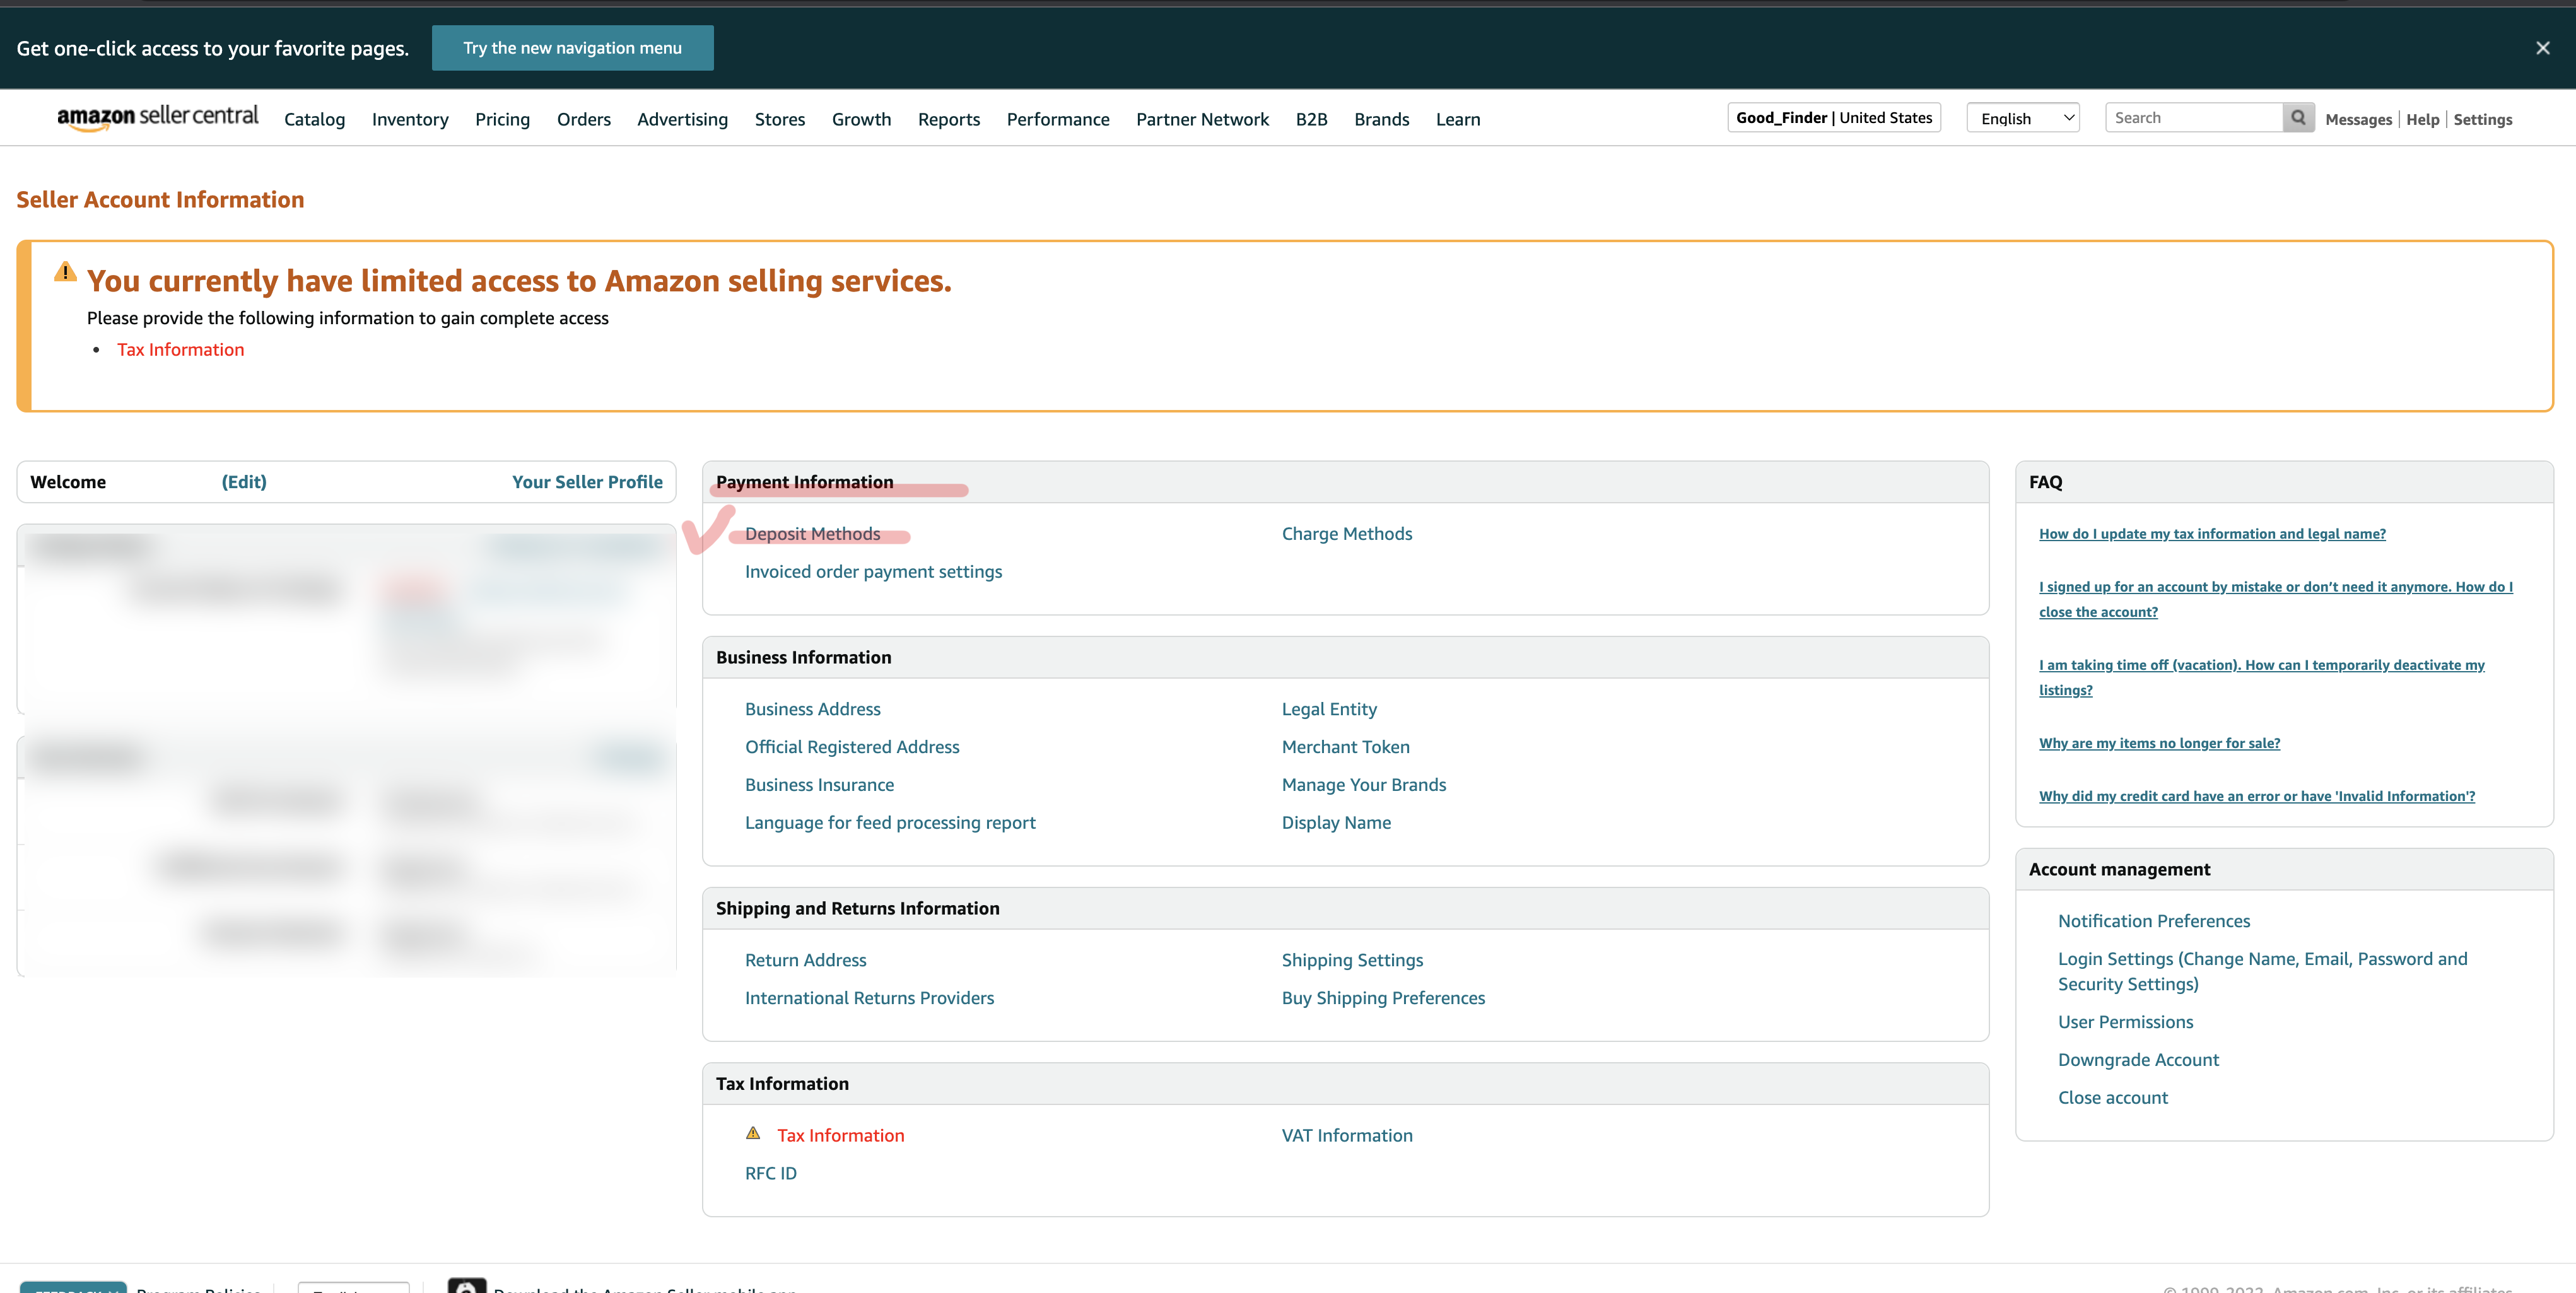This screenshot has width=2576, height=1293.
Task: Open Business Insurance link
Action: 819,784
